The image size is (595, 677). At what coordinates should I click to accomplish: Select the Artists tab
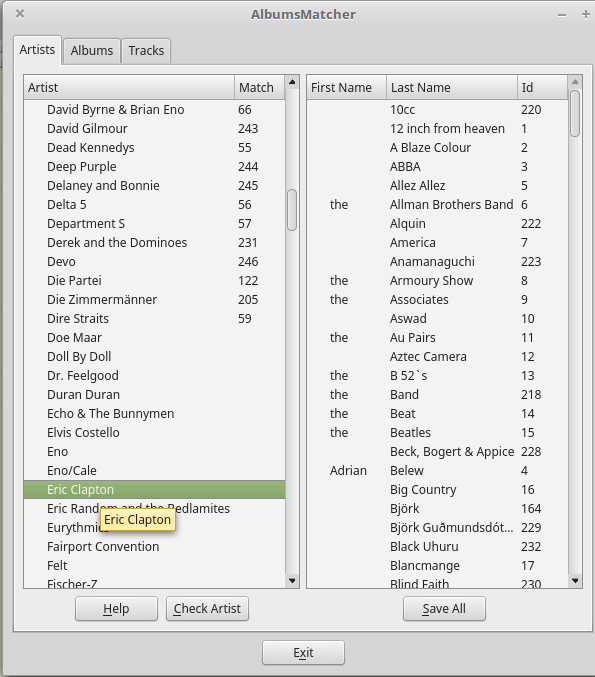(37, 50)
